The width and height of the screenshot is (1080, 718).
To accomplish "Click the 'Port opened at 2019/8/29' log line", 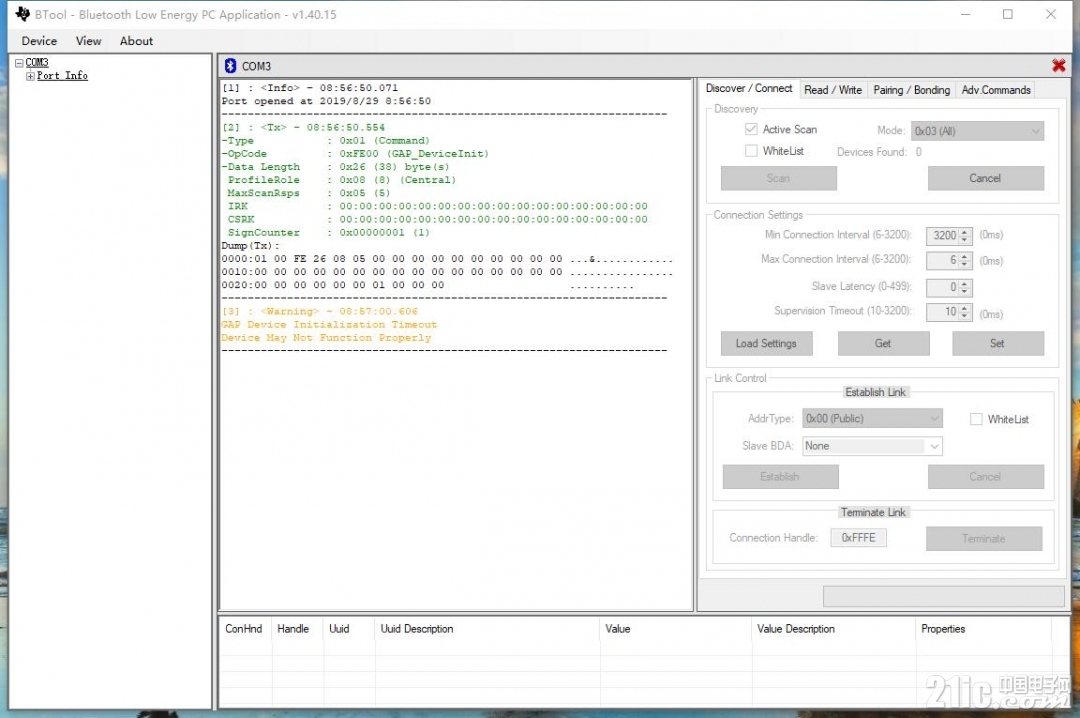I will [326, 101].
